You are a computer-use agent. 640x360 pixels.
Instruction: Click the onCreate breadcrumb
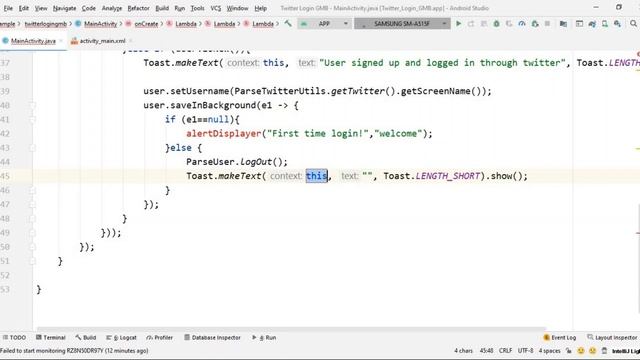coord(142,24)
